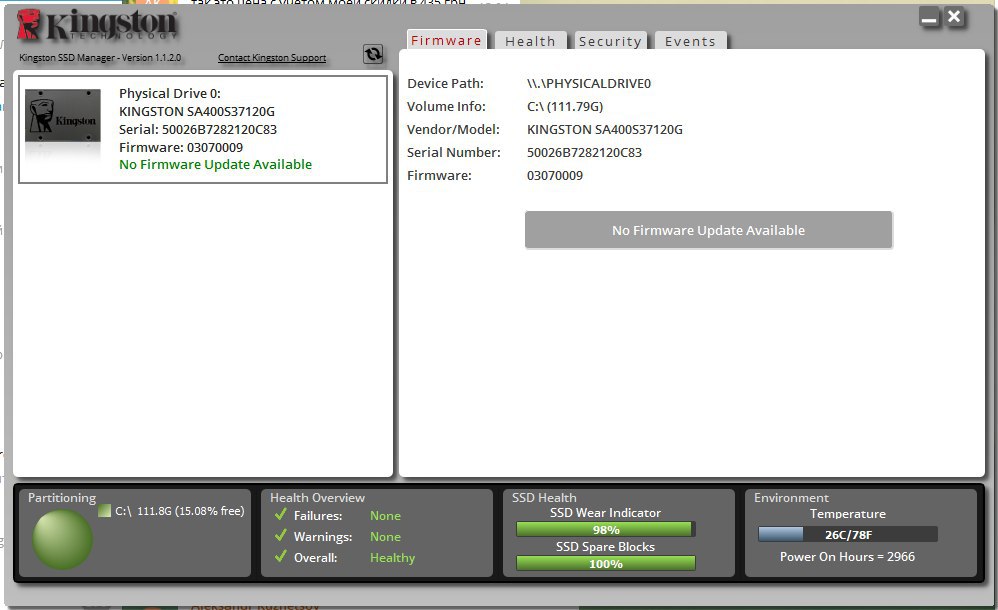Image resolution: width=998 pixels, height=610 pixels.
Task: Switch to the Firmware tab
Action: tap(446, 40)
